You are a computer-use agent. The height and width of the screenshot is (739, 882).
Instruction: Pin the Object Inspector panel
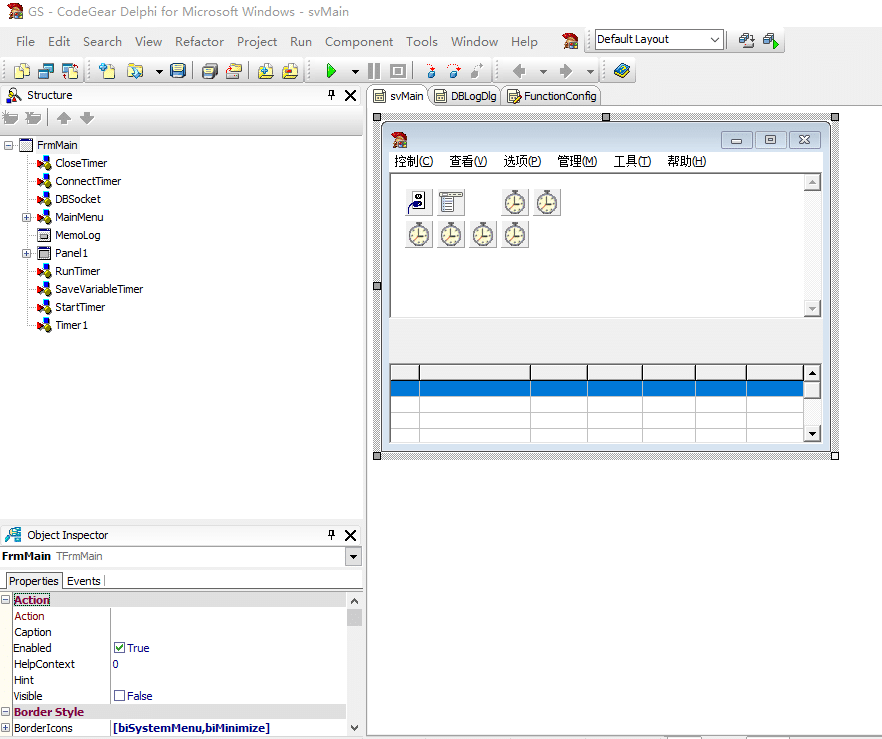click(331, 535)
